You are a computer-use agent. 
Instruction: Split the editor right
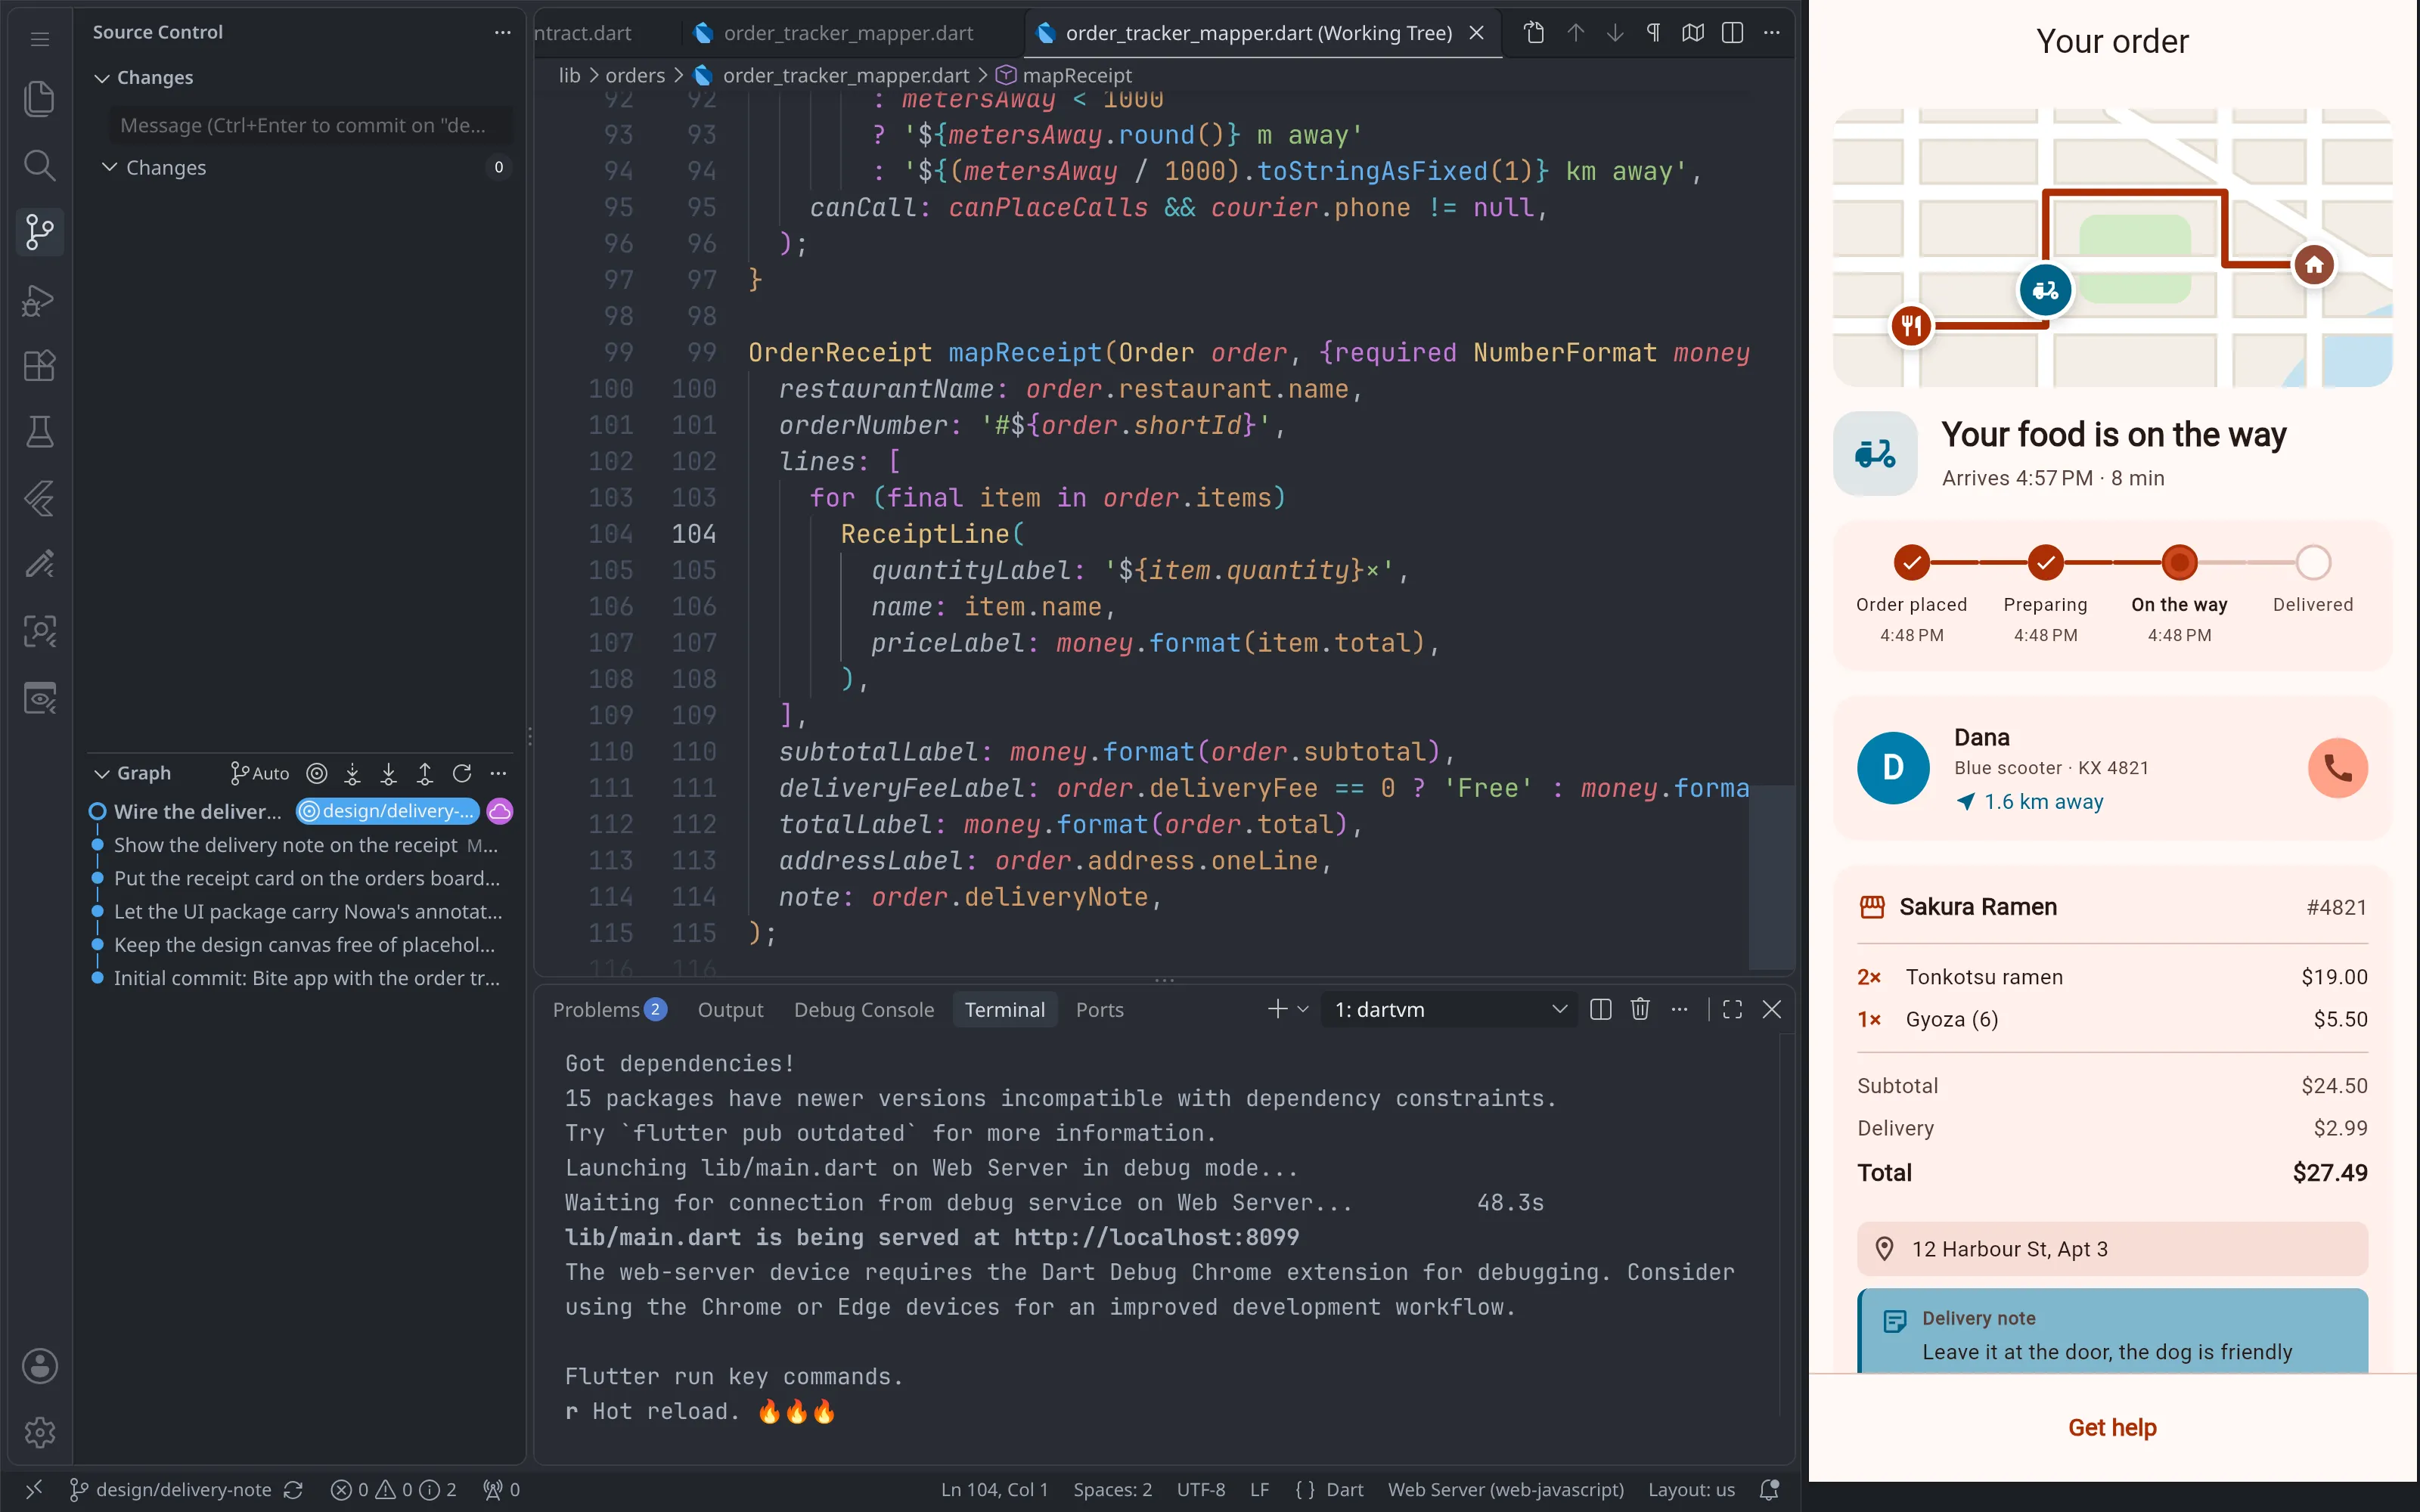coord(1732,33)
